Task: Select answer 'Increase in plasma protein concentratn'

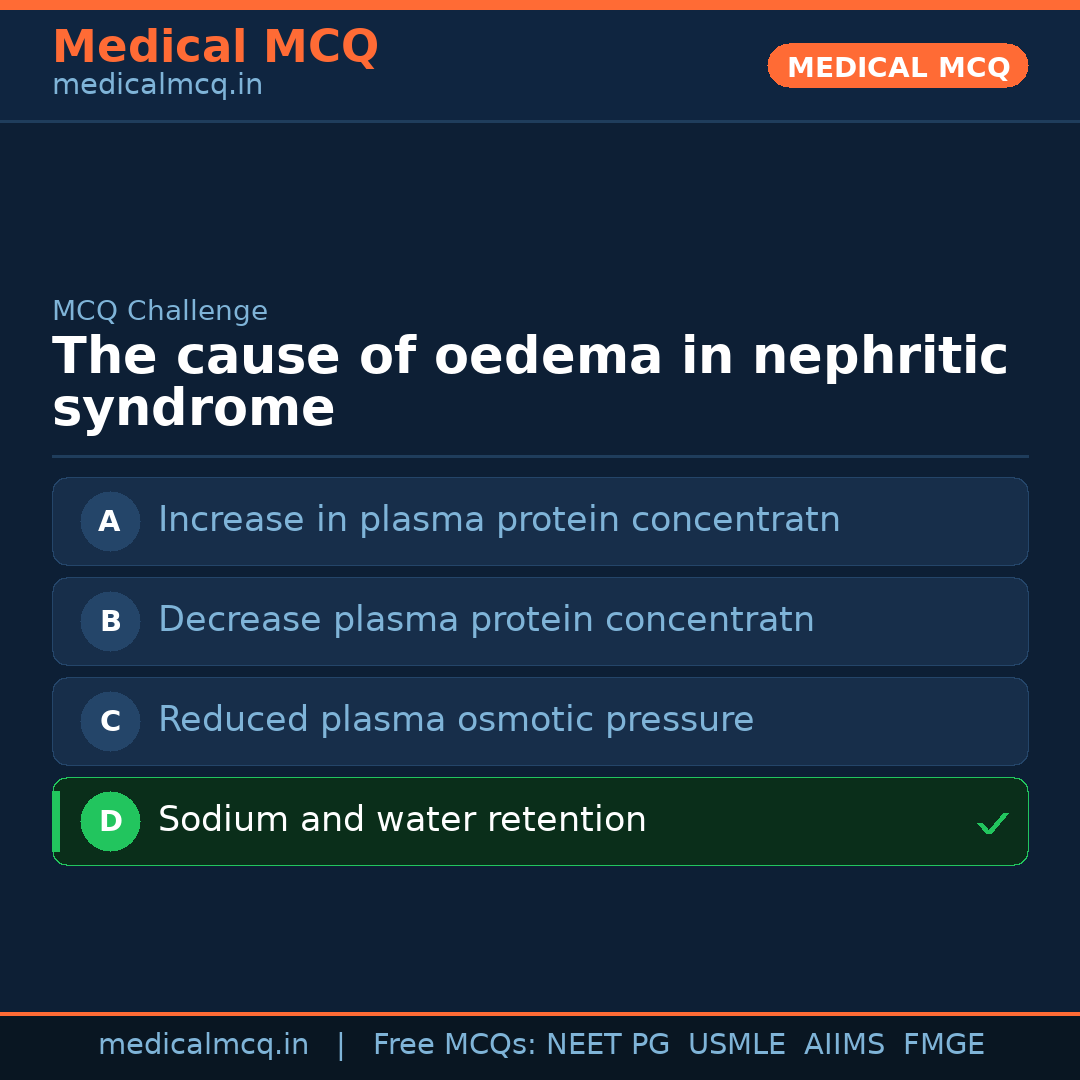Action: pyautogui.click(x=499, y=520)
